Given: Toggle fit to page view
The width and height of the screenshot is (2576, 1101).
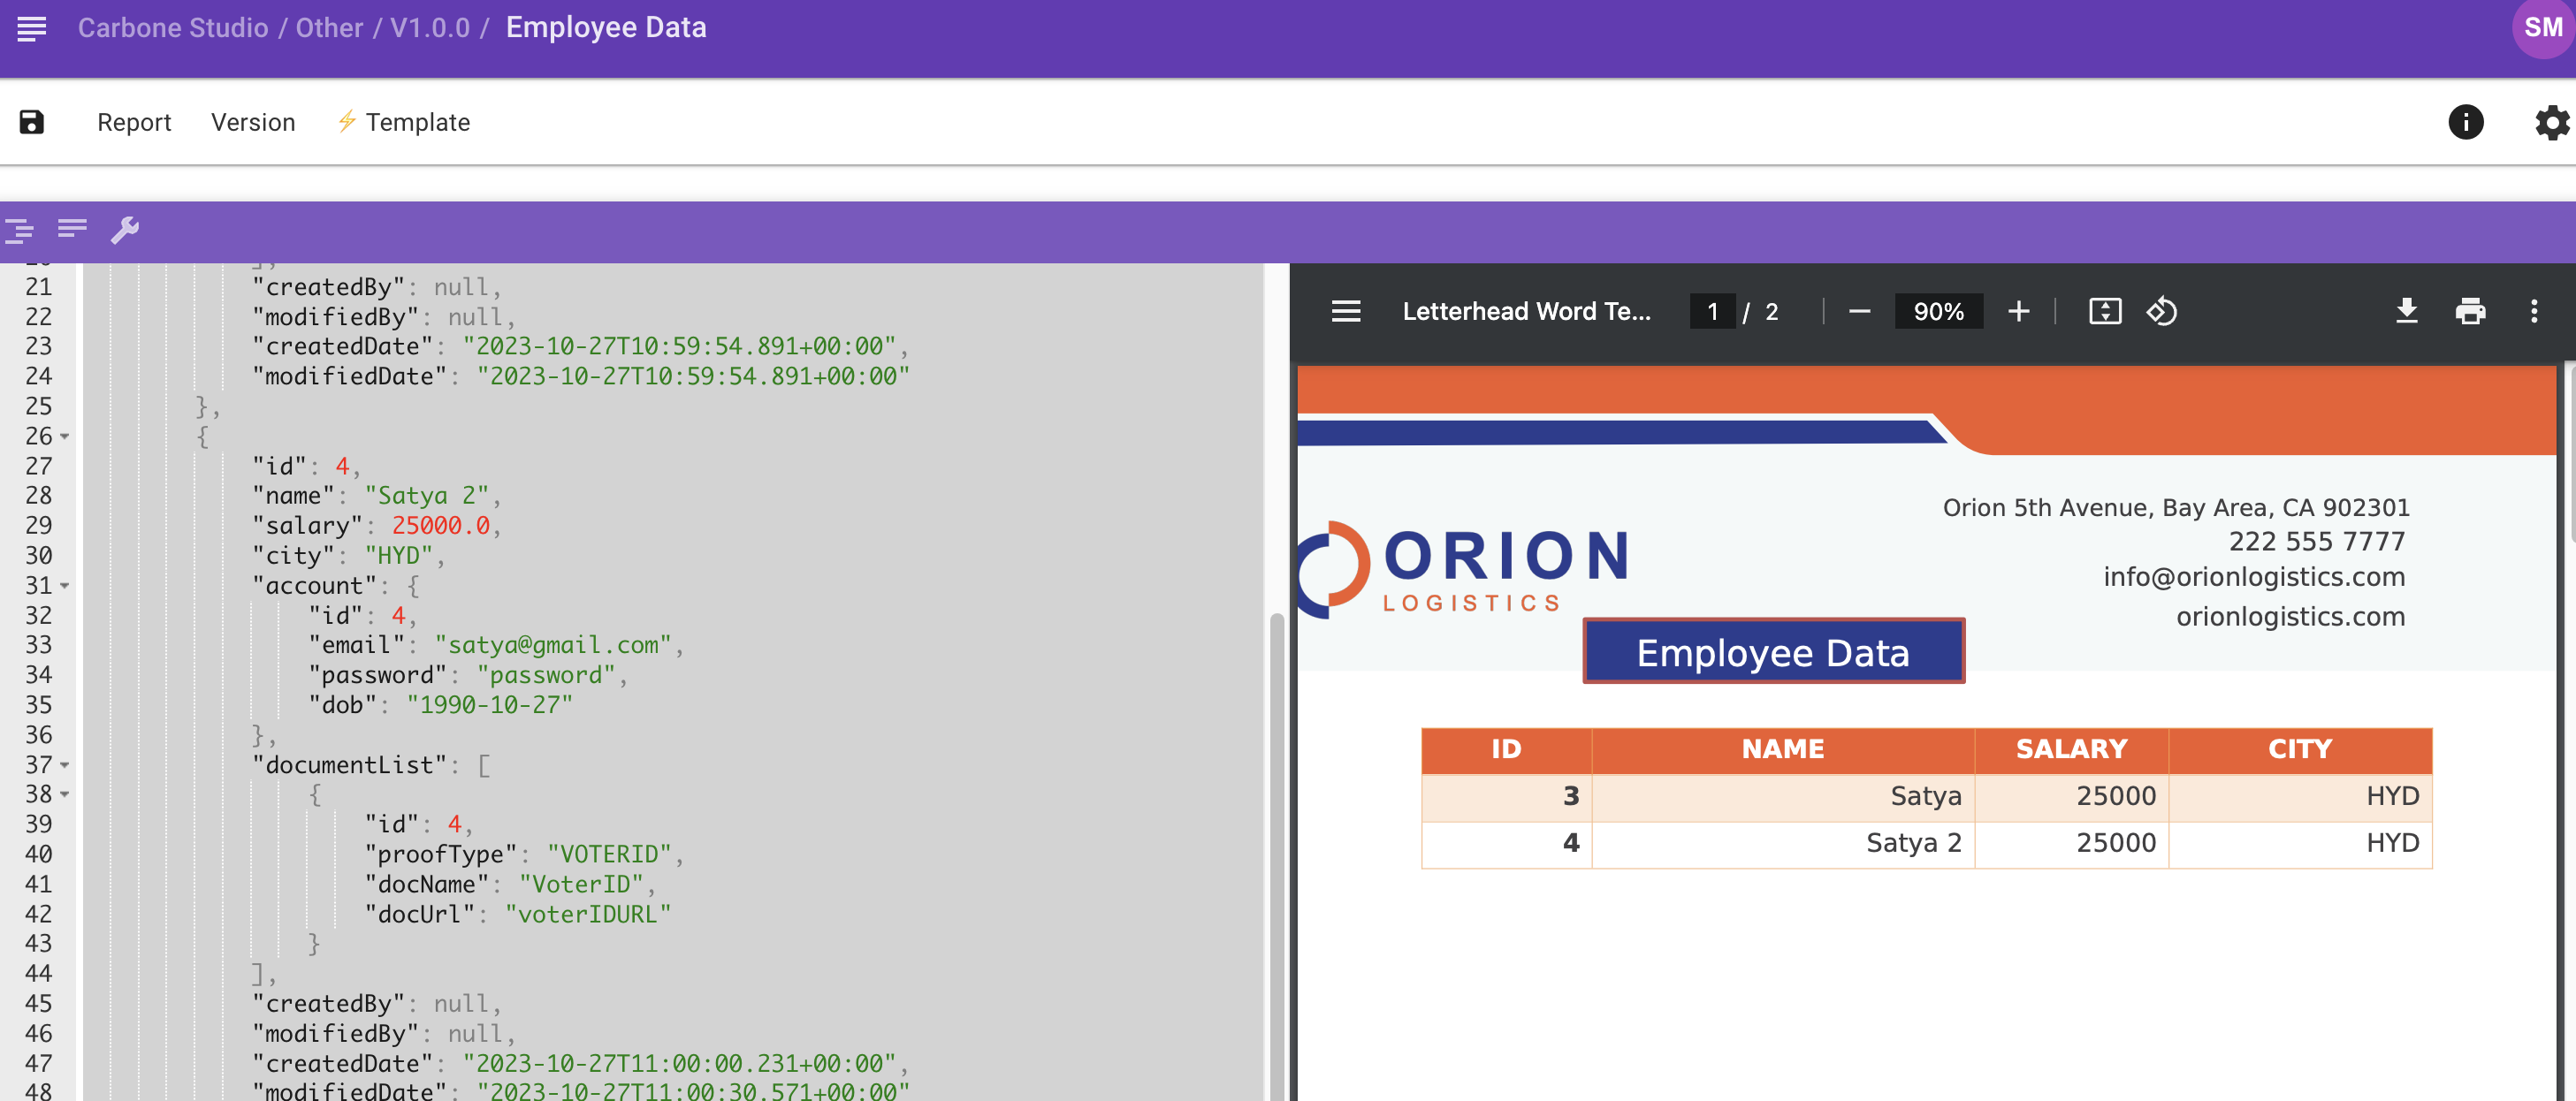Looking at the screenshot, I should (x=2104, y=311).
